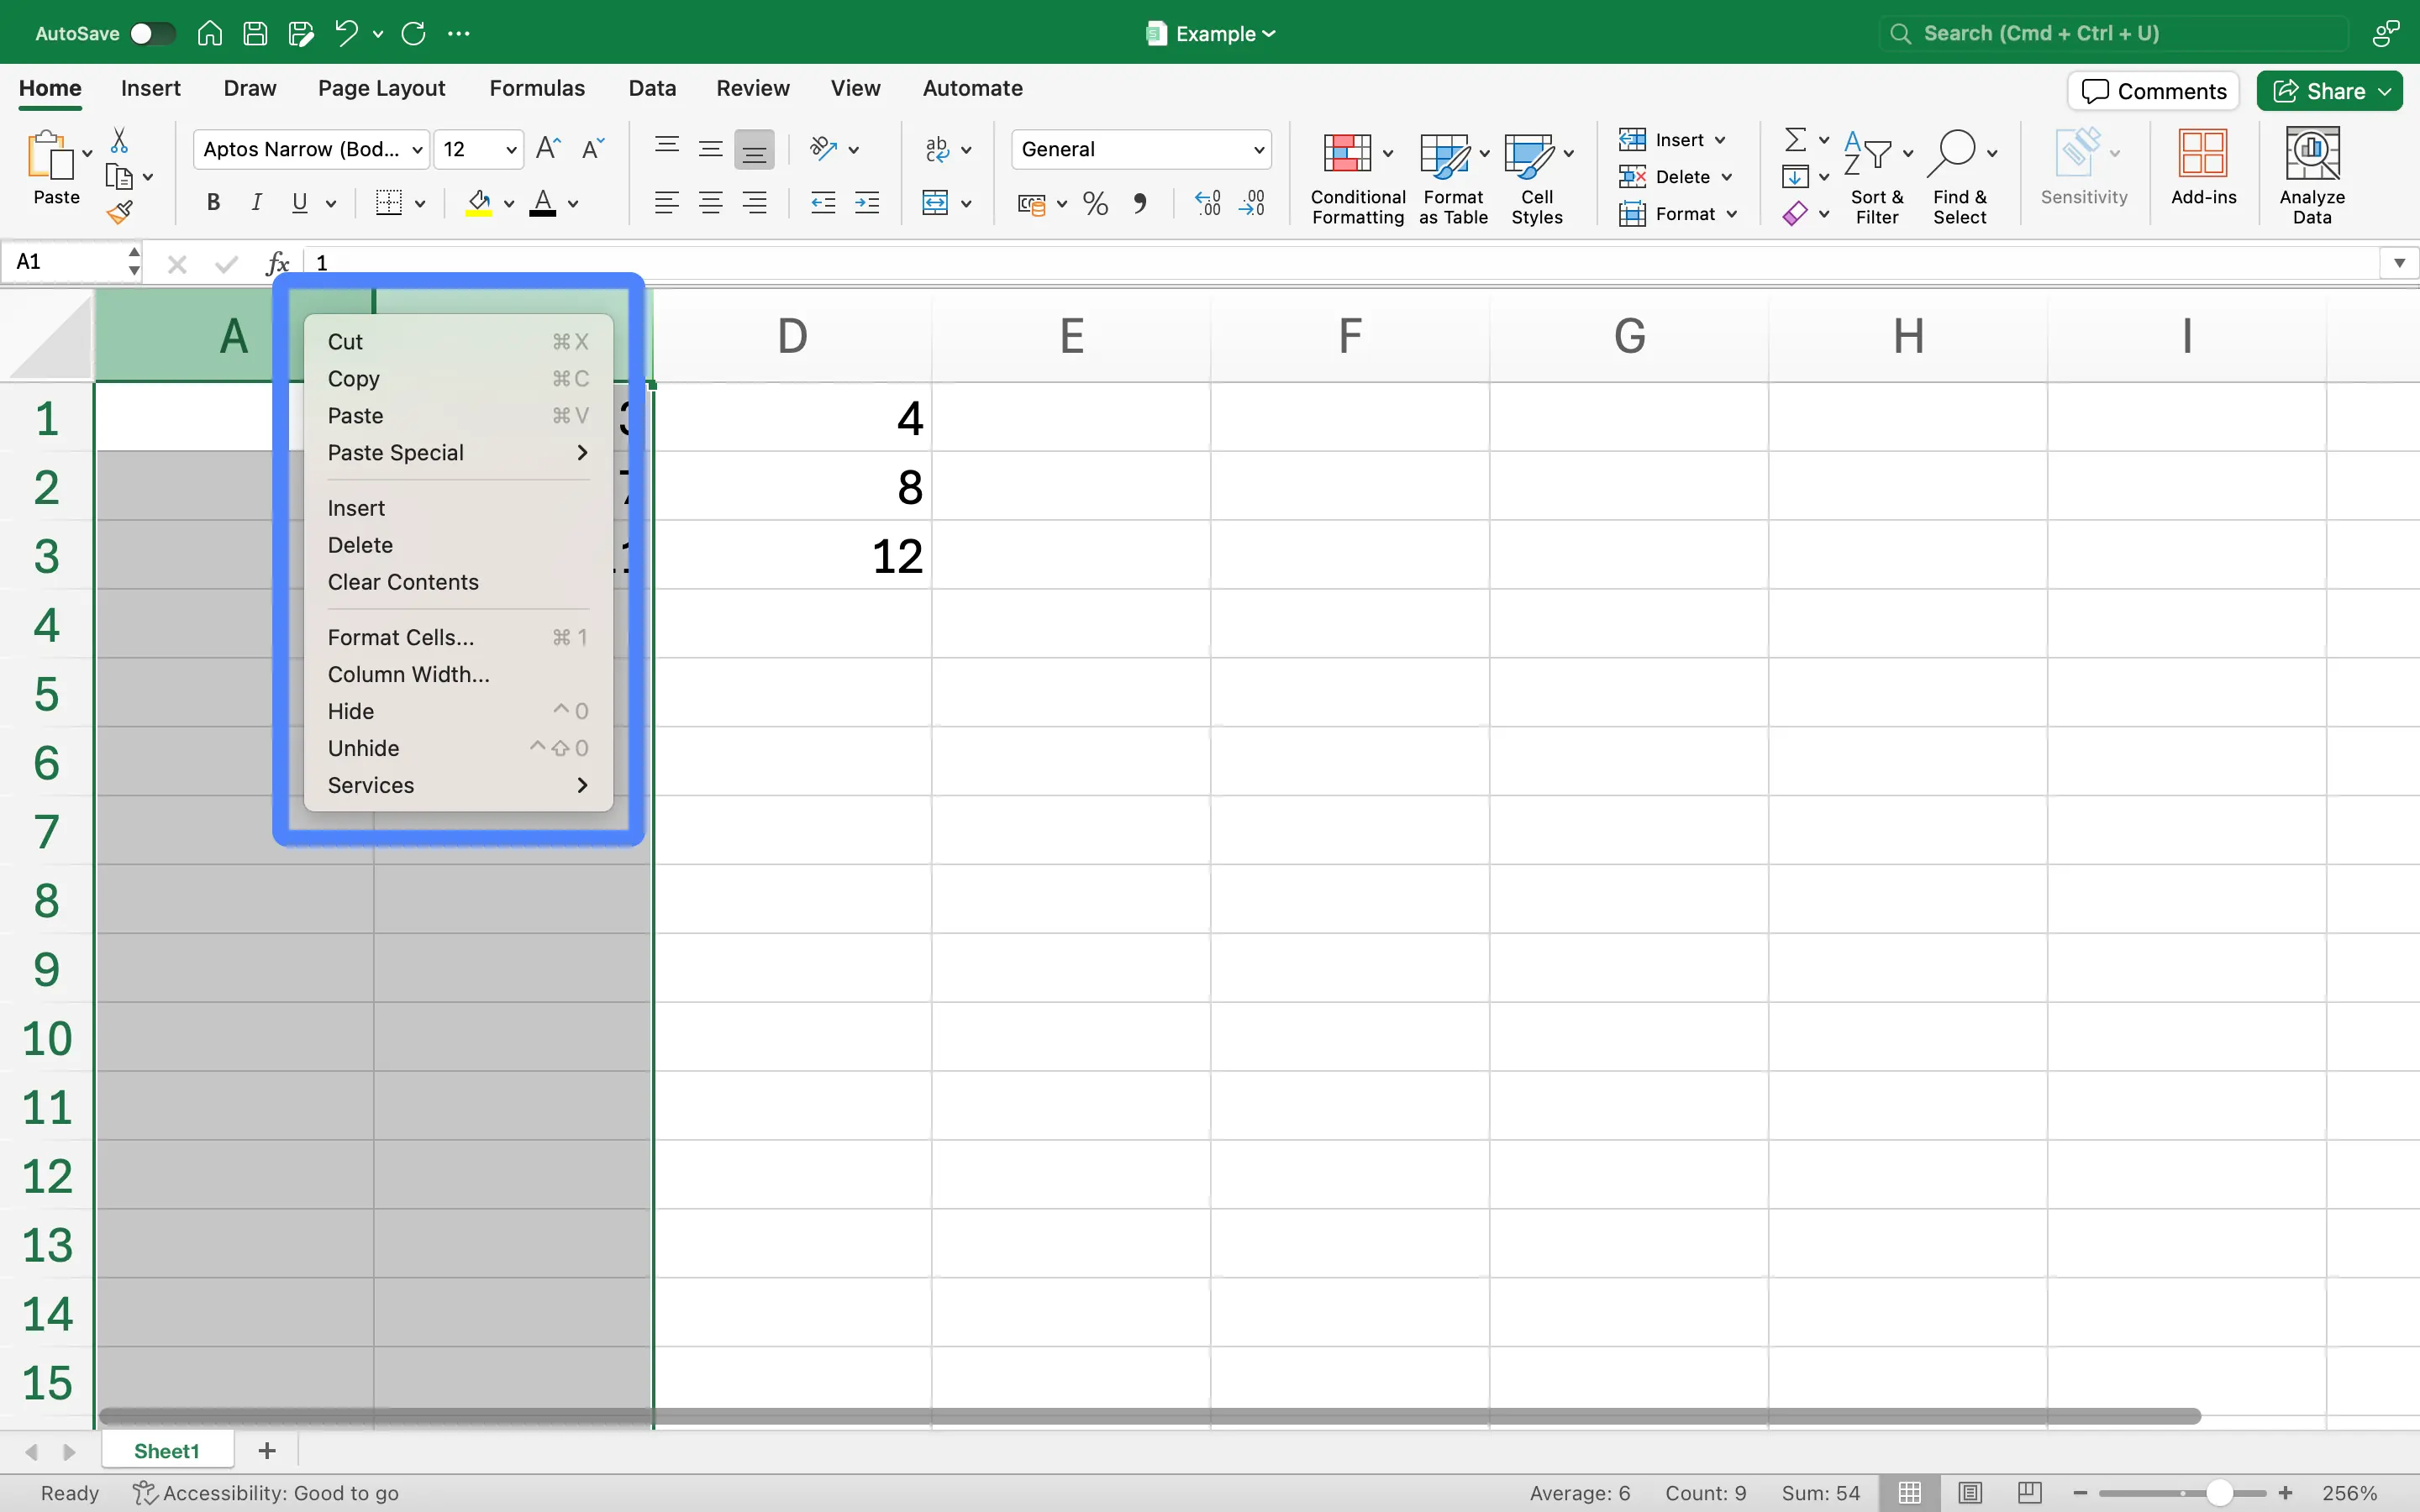The image size is (2420, 1512).
Task: Click the zoom slider handle
Action: tap(2219, 1492)
